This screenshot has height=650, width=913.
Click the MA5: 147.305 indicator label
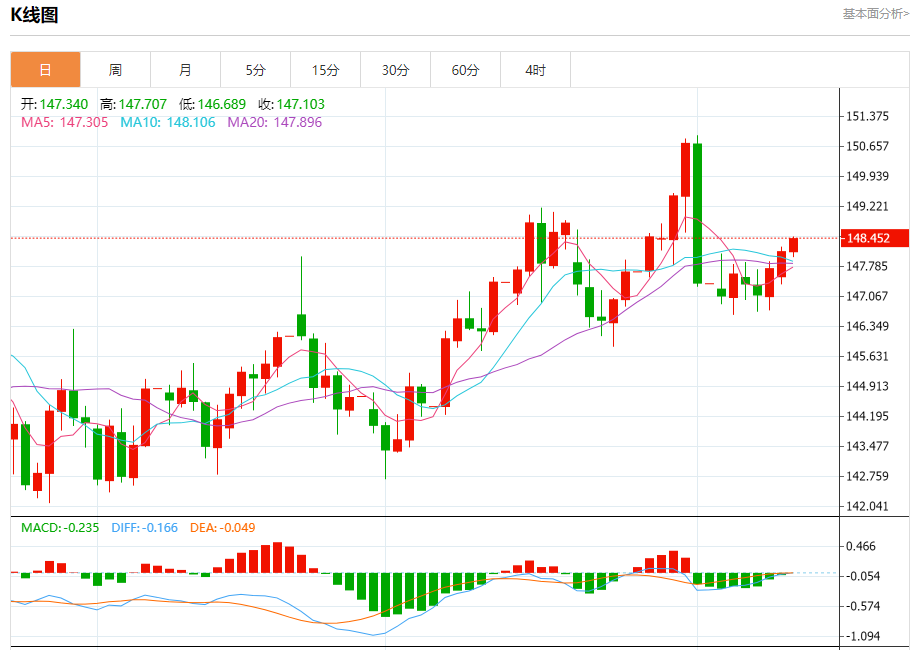[x=65, y=122]
